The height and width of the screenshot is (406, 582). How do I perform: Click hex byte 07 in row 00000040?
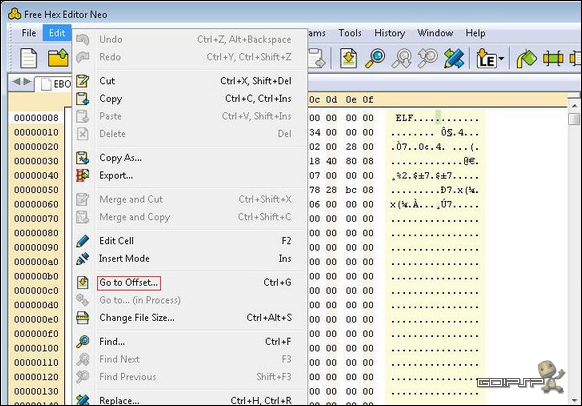tap(315, 176)
